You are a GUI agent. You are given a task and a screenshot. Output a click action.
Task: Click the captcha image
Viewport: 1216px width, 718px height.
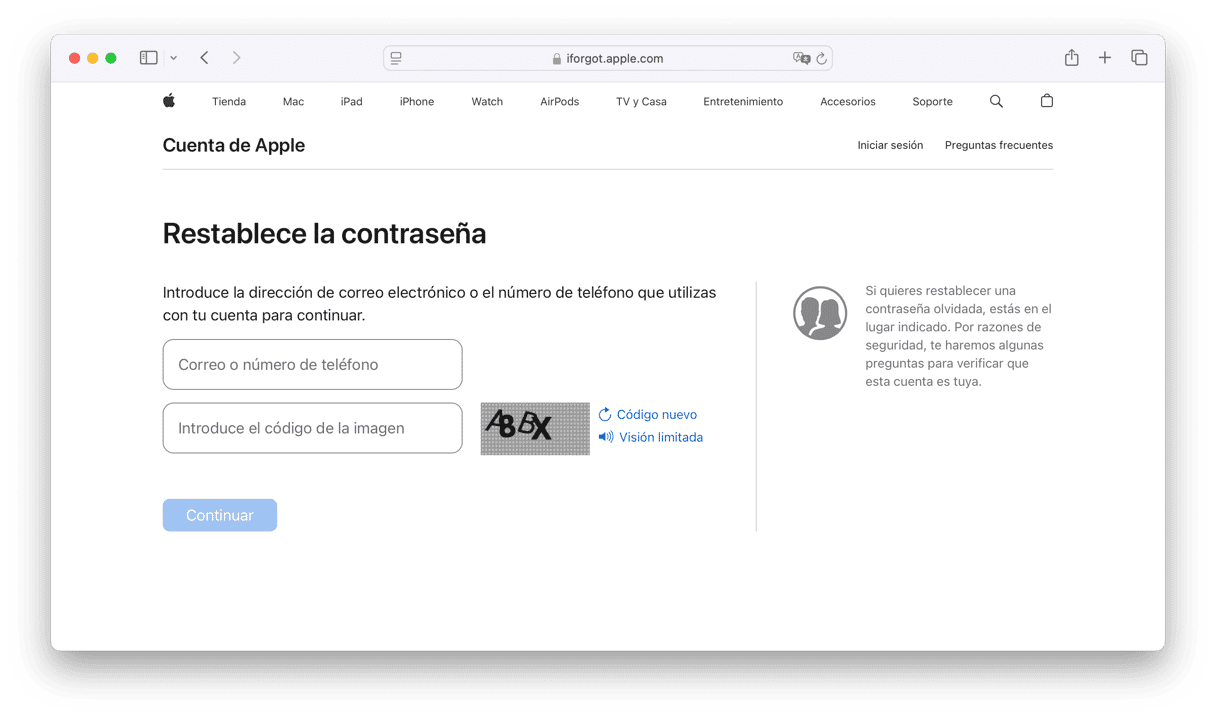point(535,428)
